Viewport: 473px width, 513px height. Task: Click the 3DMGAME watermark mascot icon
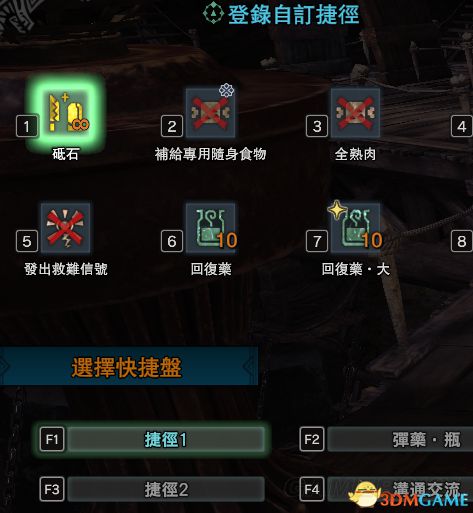365,494
